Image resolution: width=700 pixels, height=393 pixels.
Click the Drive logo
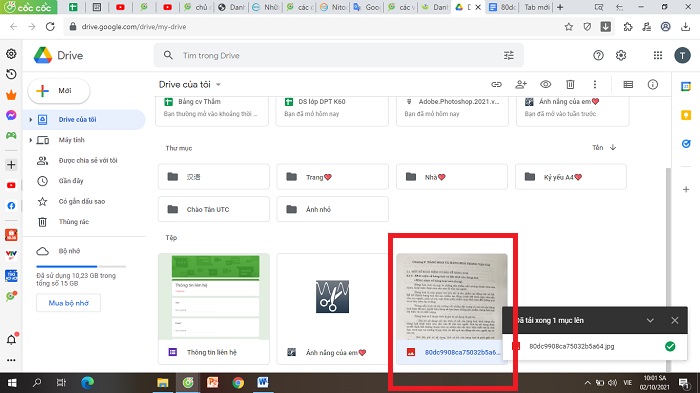coord(43,55)
